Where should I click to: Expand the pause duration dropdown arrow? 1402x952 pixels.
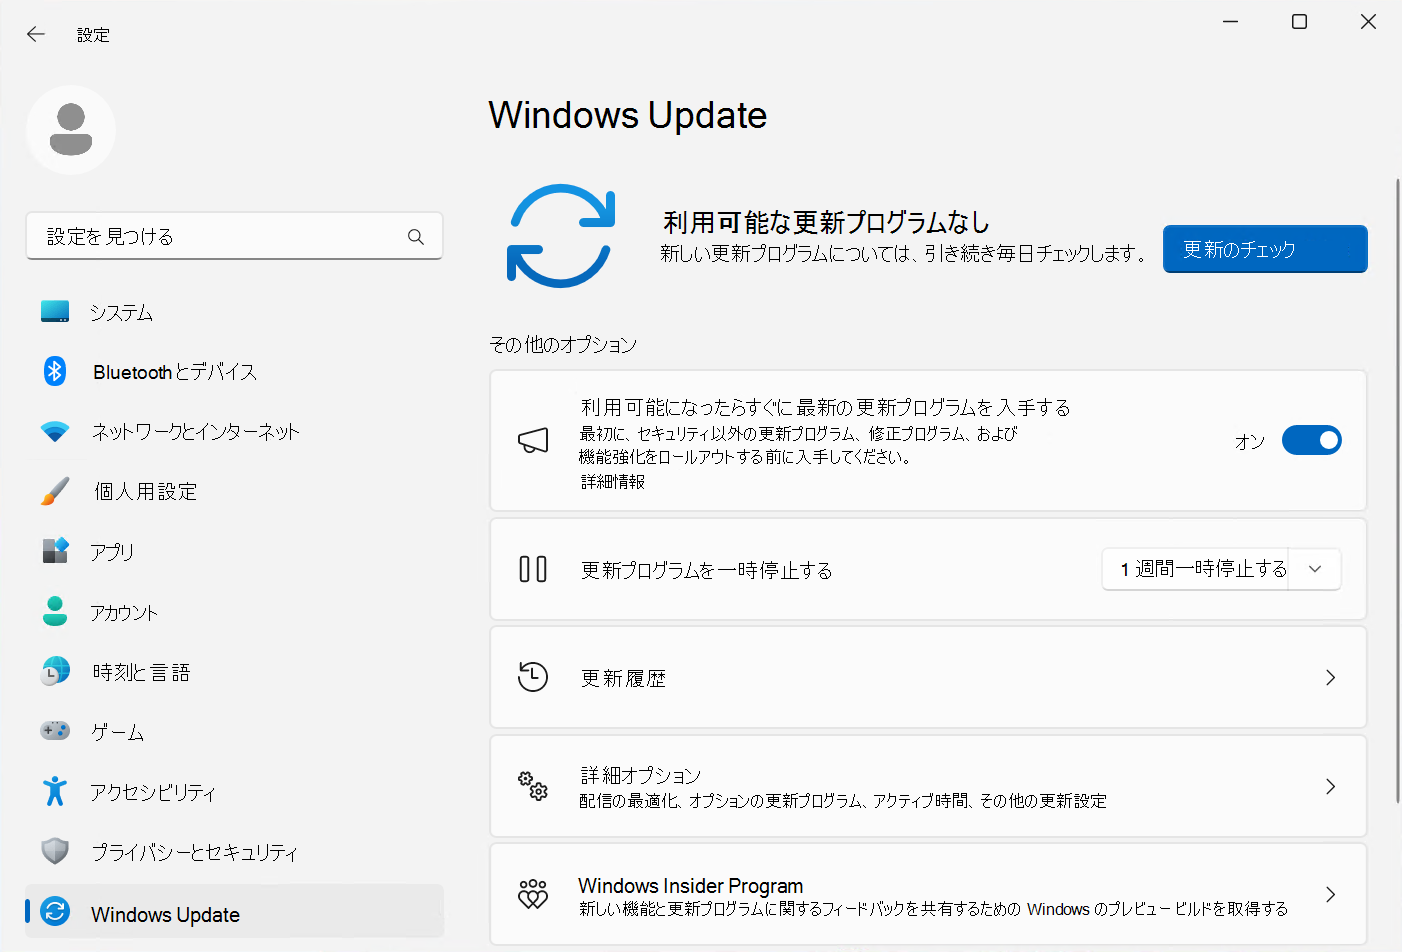pos(1315,569)
